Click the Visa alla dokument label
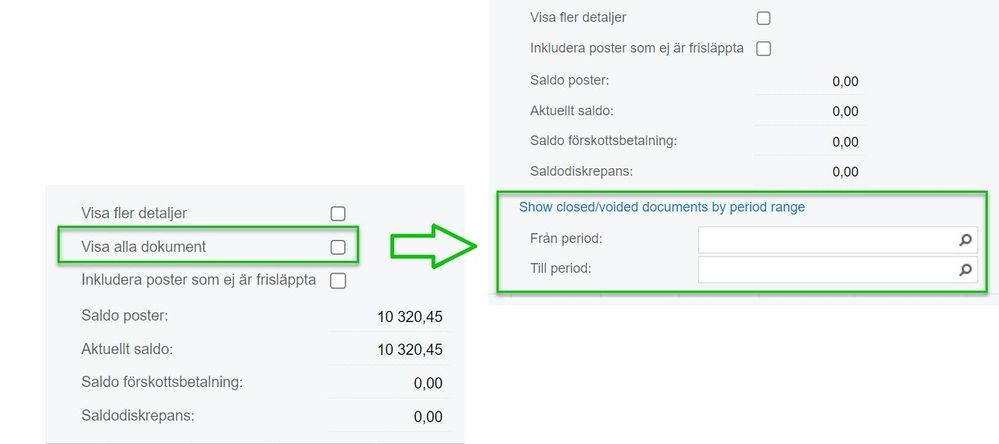The height and width of the screenshot is (444, 999). (144, 247)
